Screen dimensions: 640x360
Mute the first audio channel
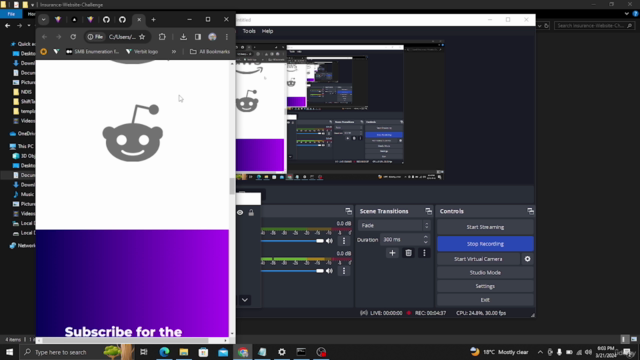(329, 241)
